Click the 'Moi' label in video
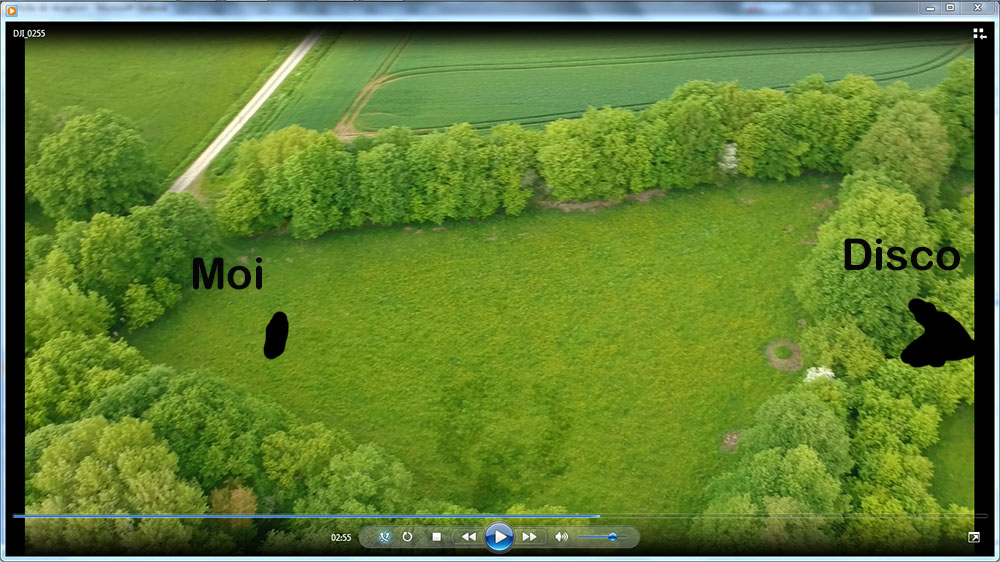1000x562 pixels. (227, 274)
